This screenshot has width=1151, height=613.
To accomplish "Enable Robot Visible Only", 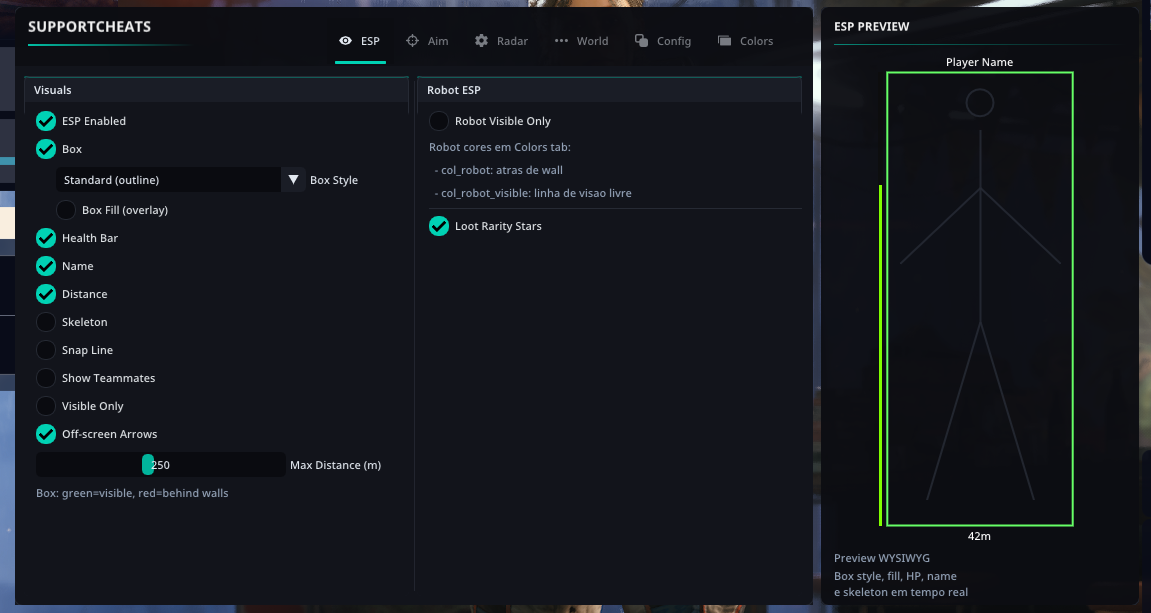I will (439, 121).
